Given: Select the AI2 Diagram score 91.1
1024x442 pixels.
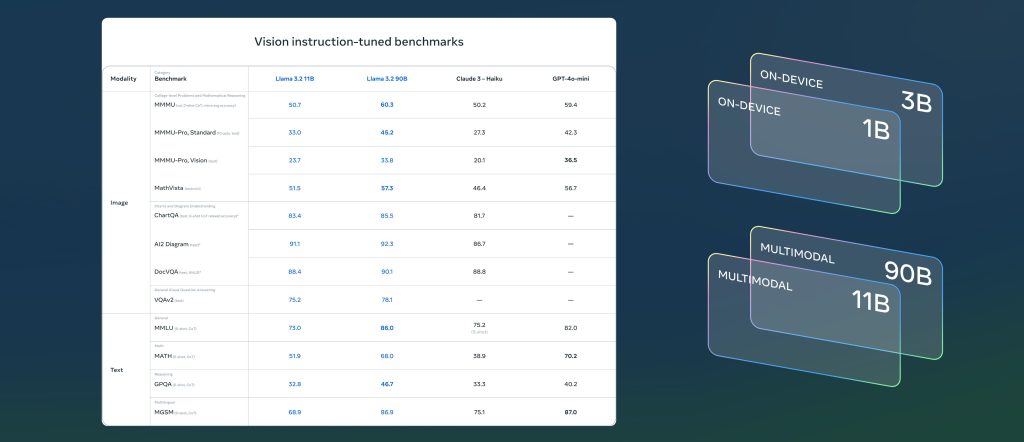Looking at the screenshot, I should tap(295, 244).
